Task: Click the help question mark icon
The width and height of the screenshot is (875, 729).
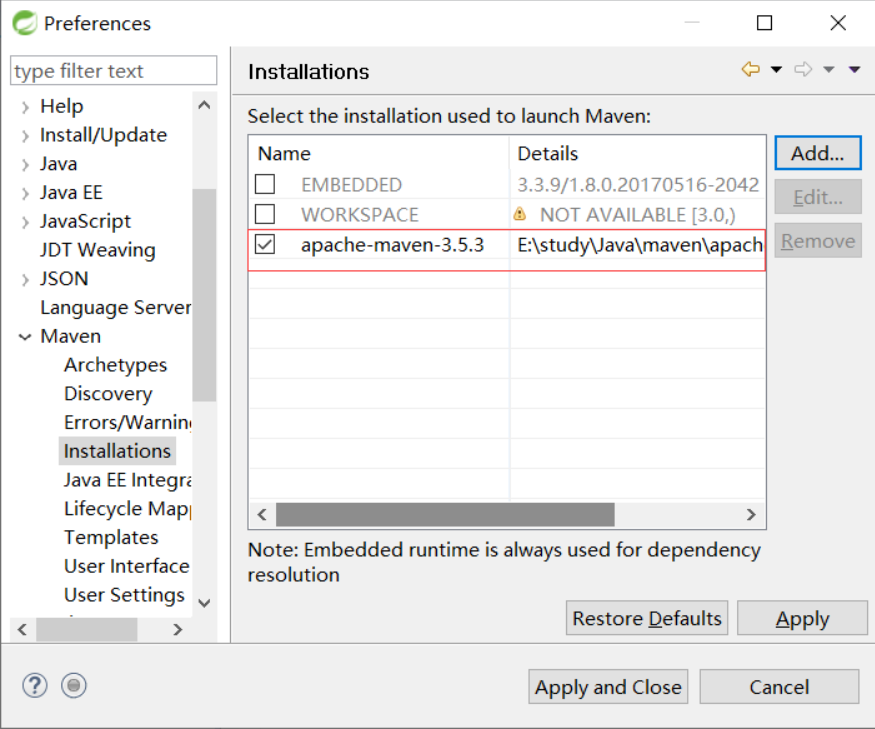Action: [x=35, y=685]
